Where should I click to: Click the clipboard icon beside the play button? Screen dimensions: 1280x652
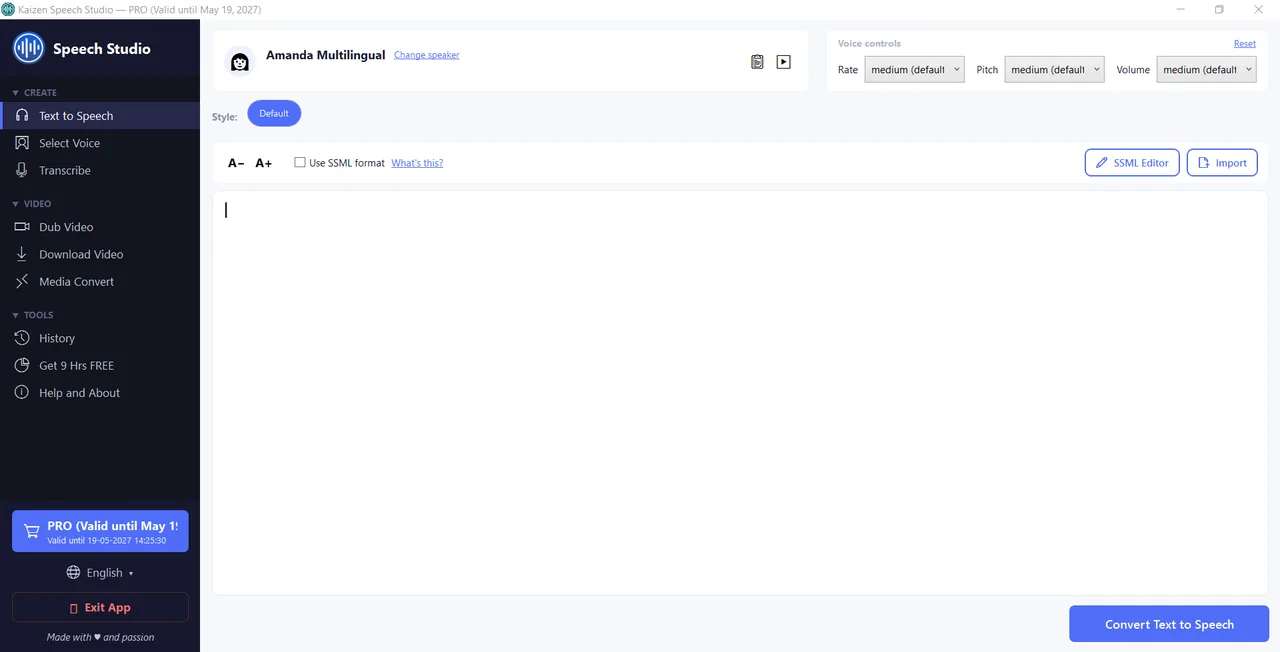tap(758, 62)
